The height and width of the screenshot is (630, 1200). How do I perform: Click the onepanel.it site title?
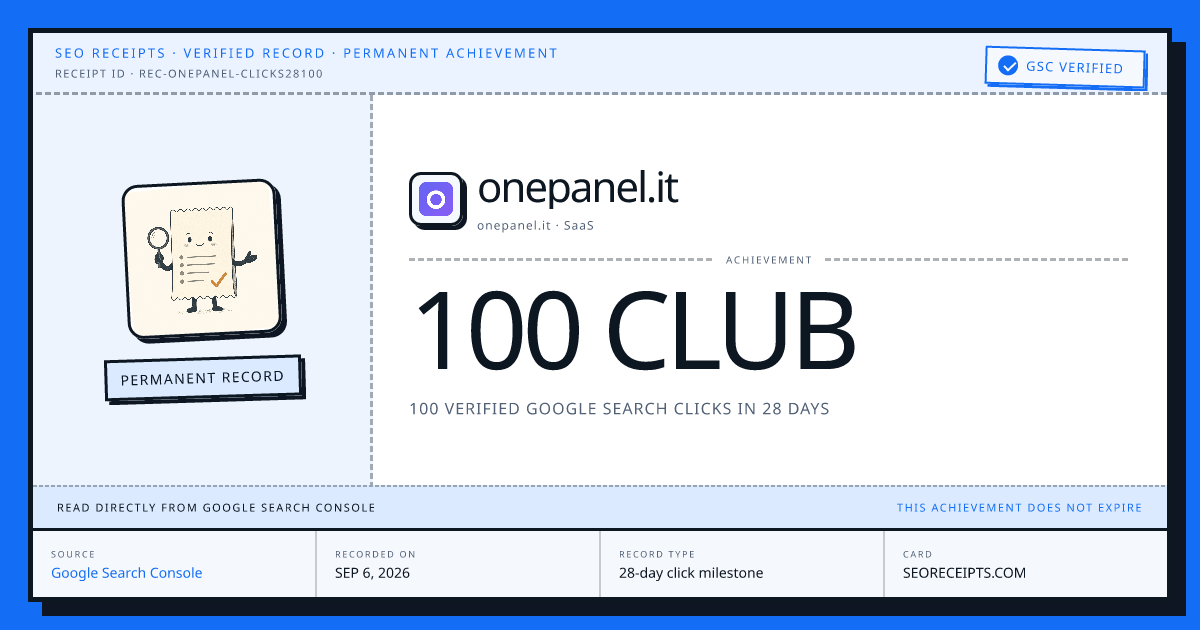tap(578, 188)
